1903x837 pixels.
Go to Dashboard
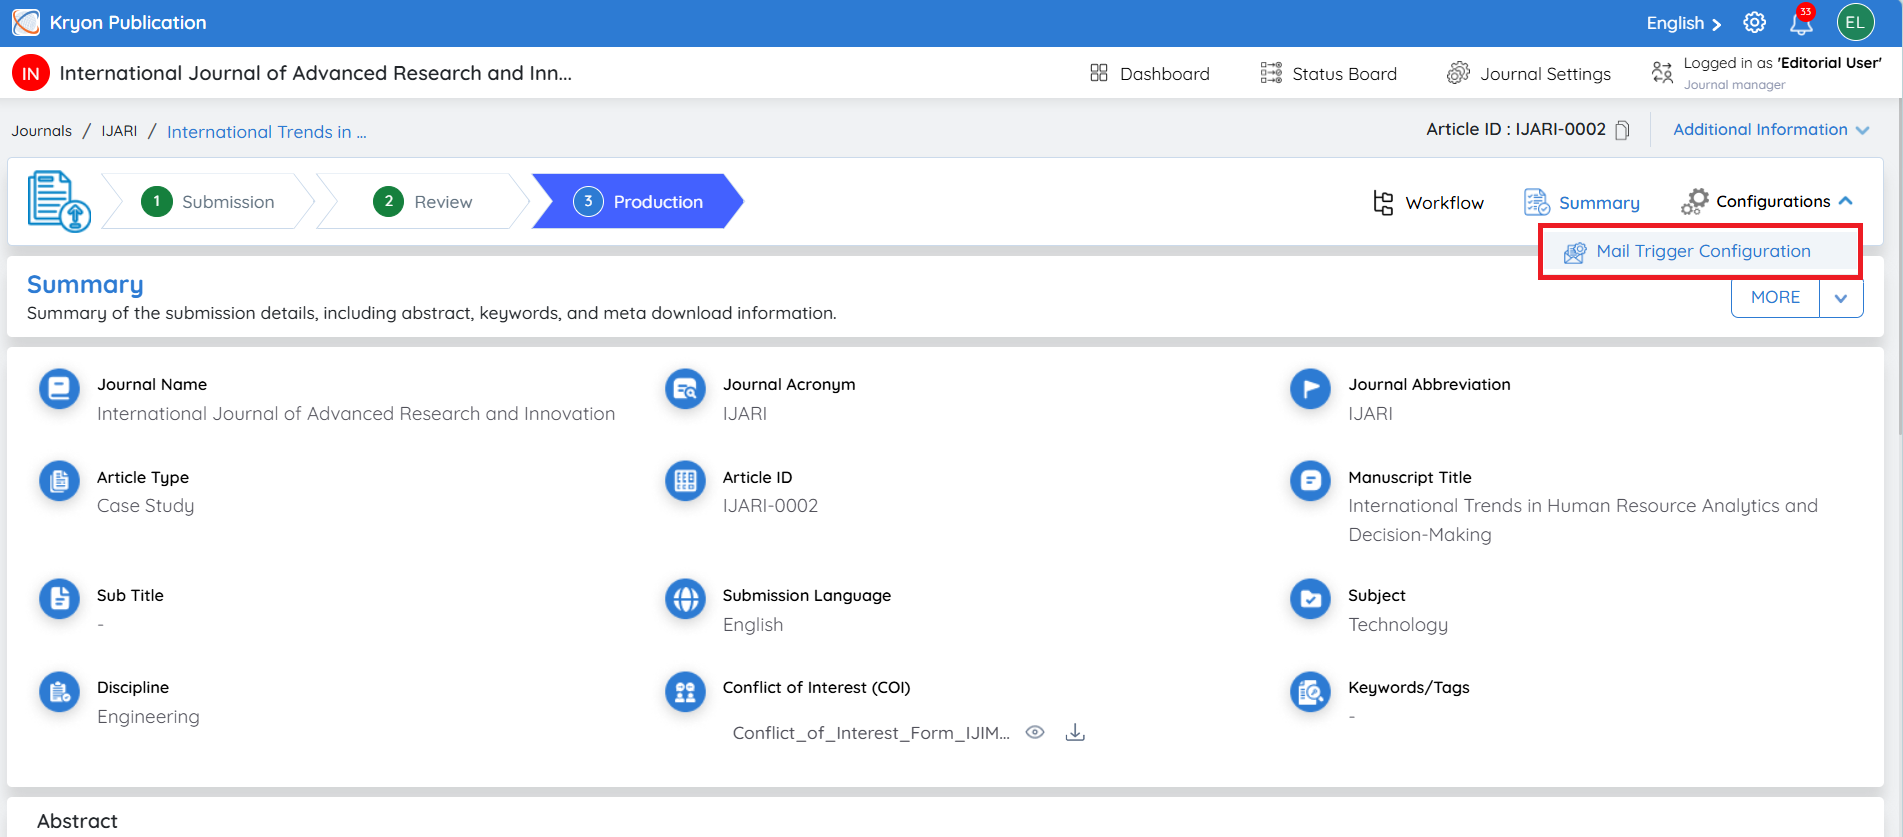pyautogui.click(x=1149, y=73)
